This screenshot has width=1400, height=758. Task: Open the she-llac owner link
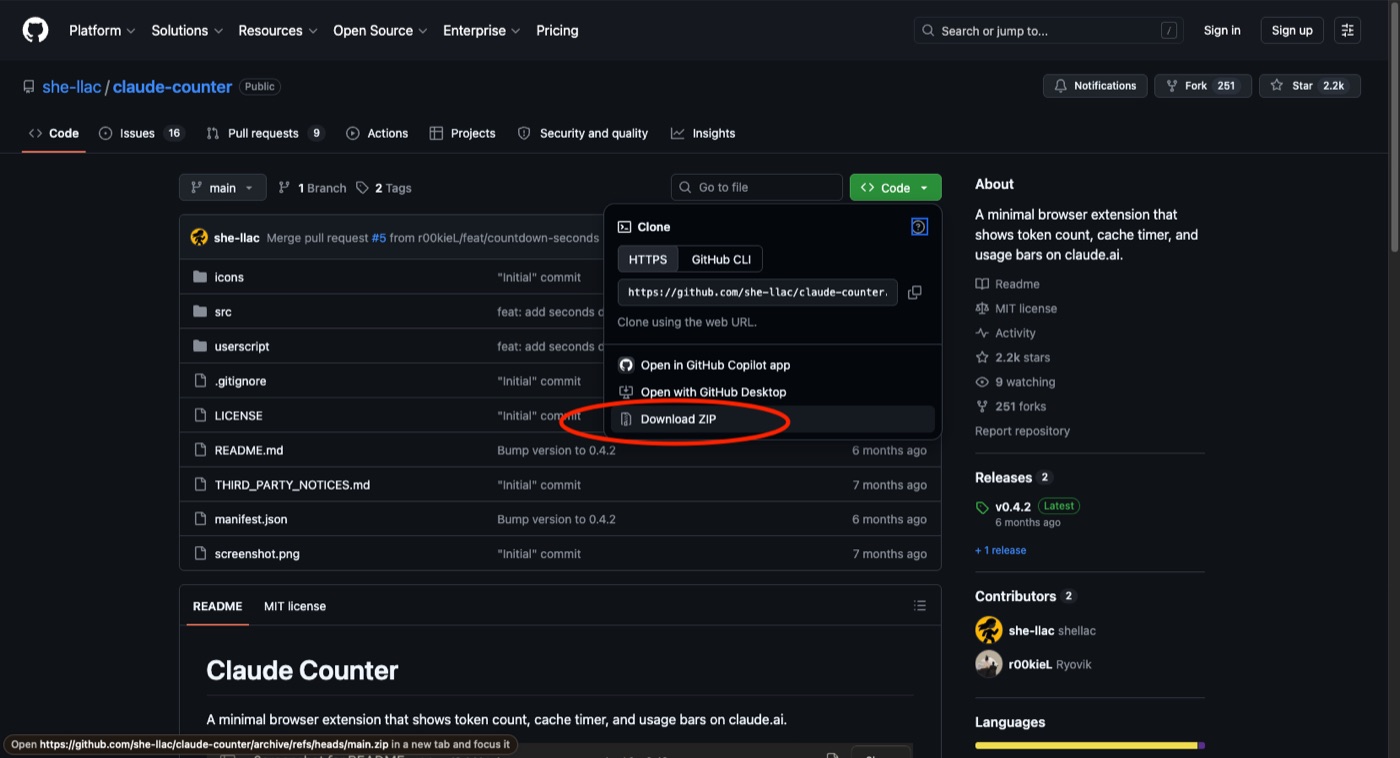pos(72,87)
